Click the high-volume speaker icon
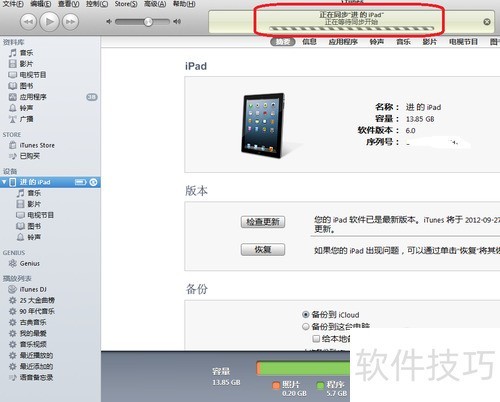This screenshot has height=402, width=500. pyautogui.click(x=177, y=22)
